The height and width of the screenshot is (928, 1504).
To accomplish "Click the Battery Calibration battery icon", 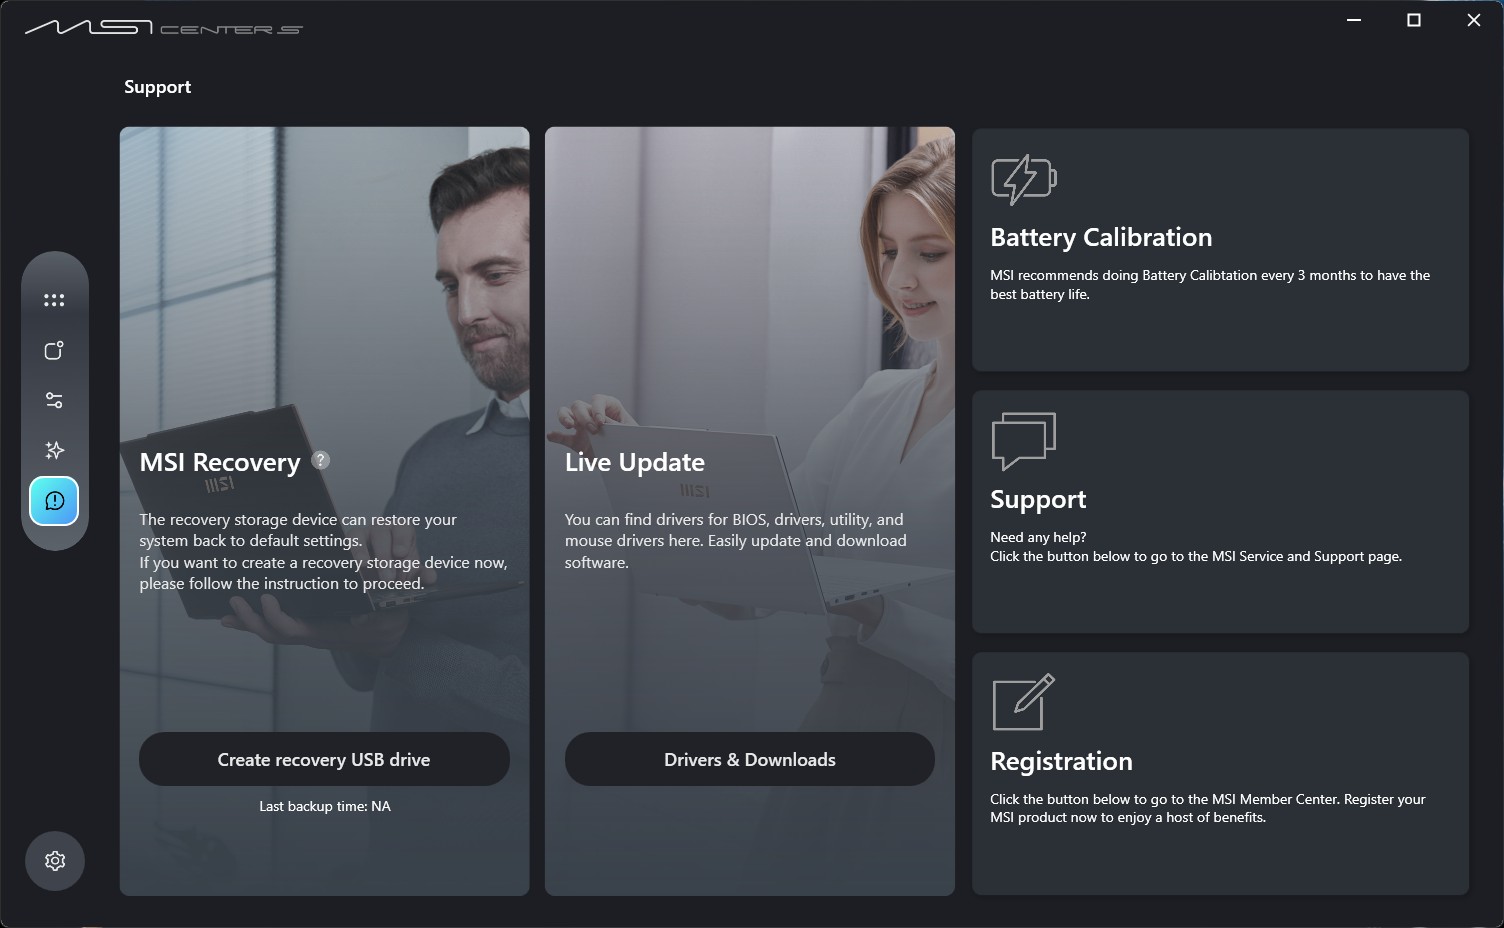I will click(x=1024, y=180).
